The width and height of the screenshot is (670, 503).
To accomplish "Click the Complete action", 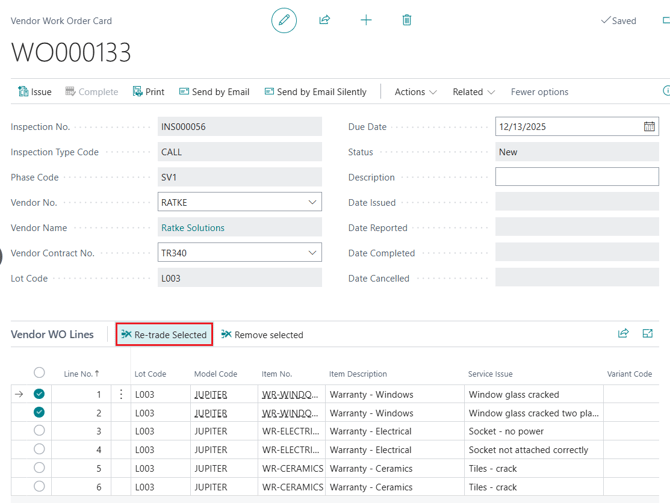I will click(91, 91).
